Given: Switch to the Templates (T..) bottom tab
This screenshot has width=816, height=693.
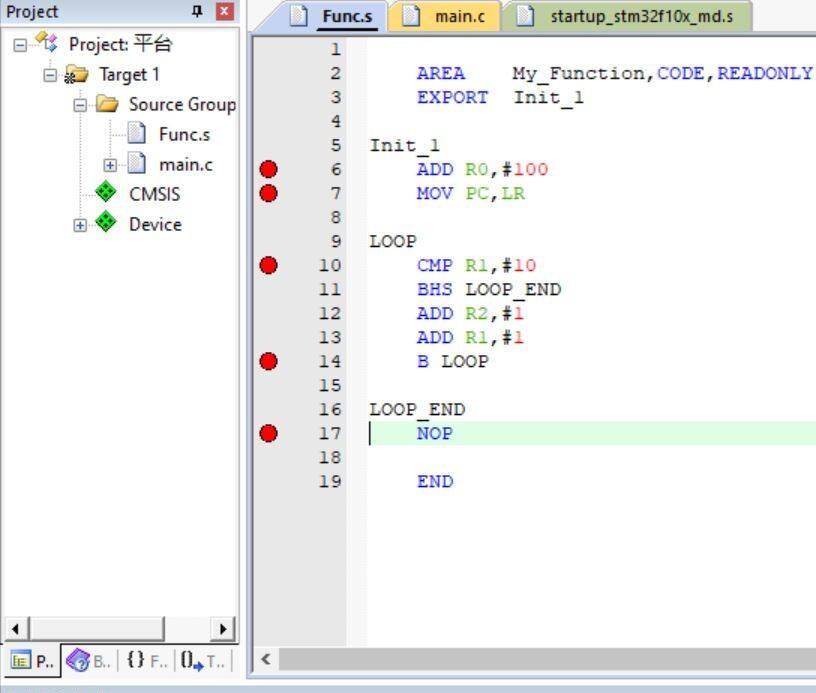Looking at the screenshot, I should 203,661.
